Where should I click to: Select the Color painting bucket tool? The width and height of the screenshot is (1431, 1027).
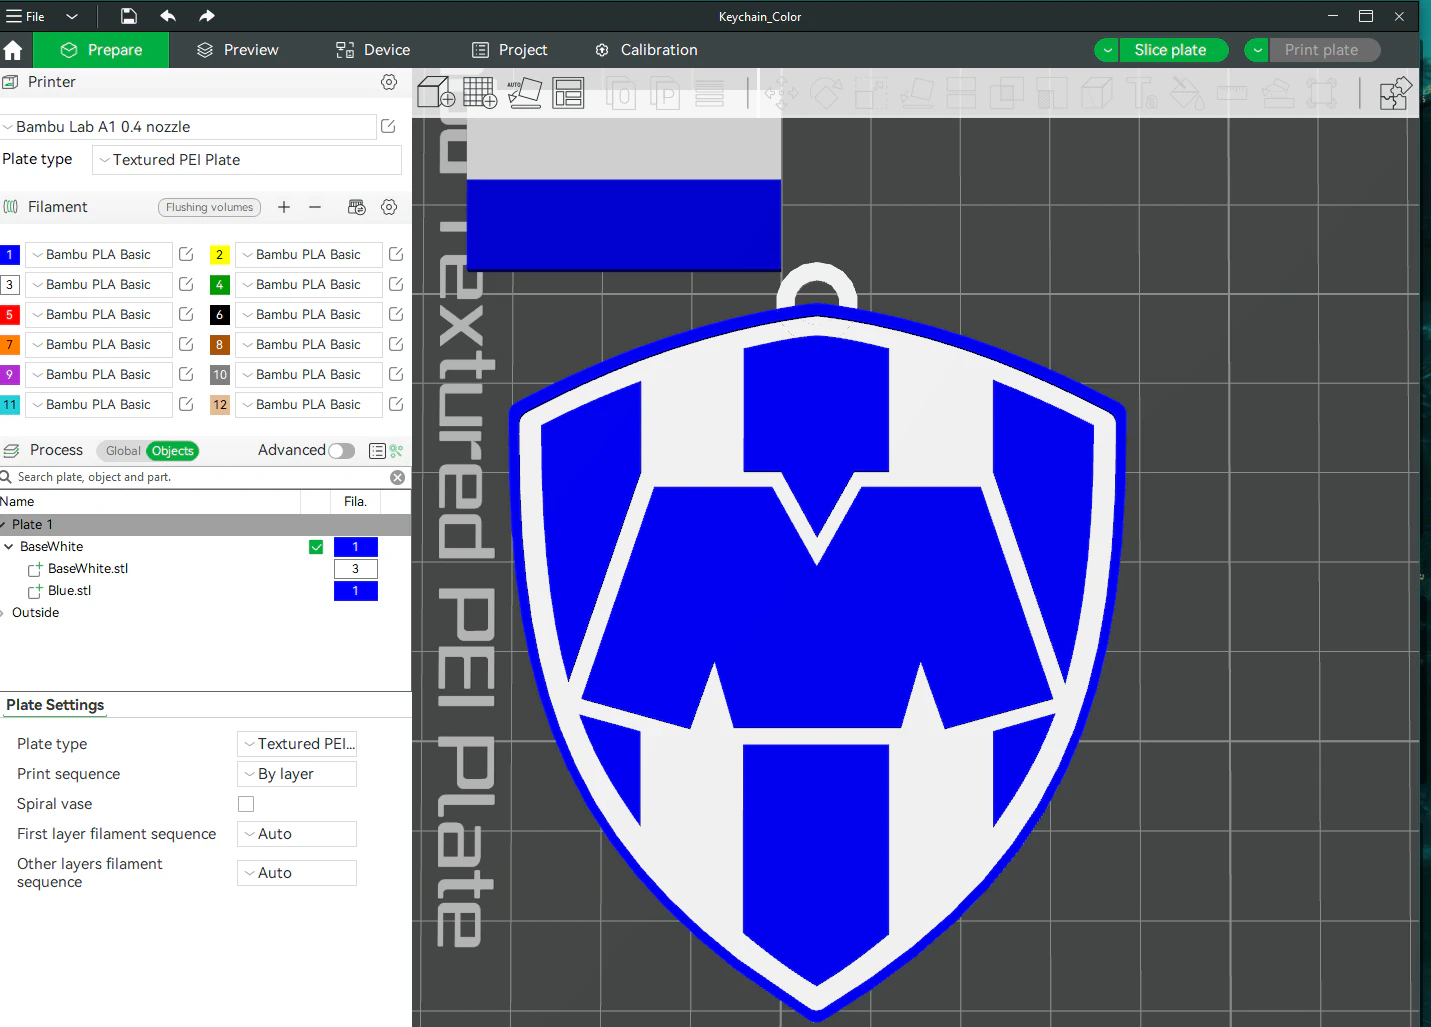click(x=1187, y=94)
